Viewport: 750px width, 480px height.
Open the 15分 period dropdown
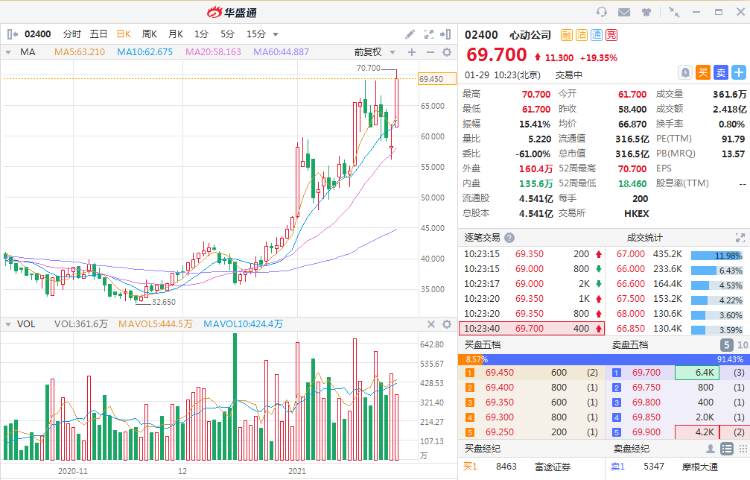(x=260, y=33)
